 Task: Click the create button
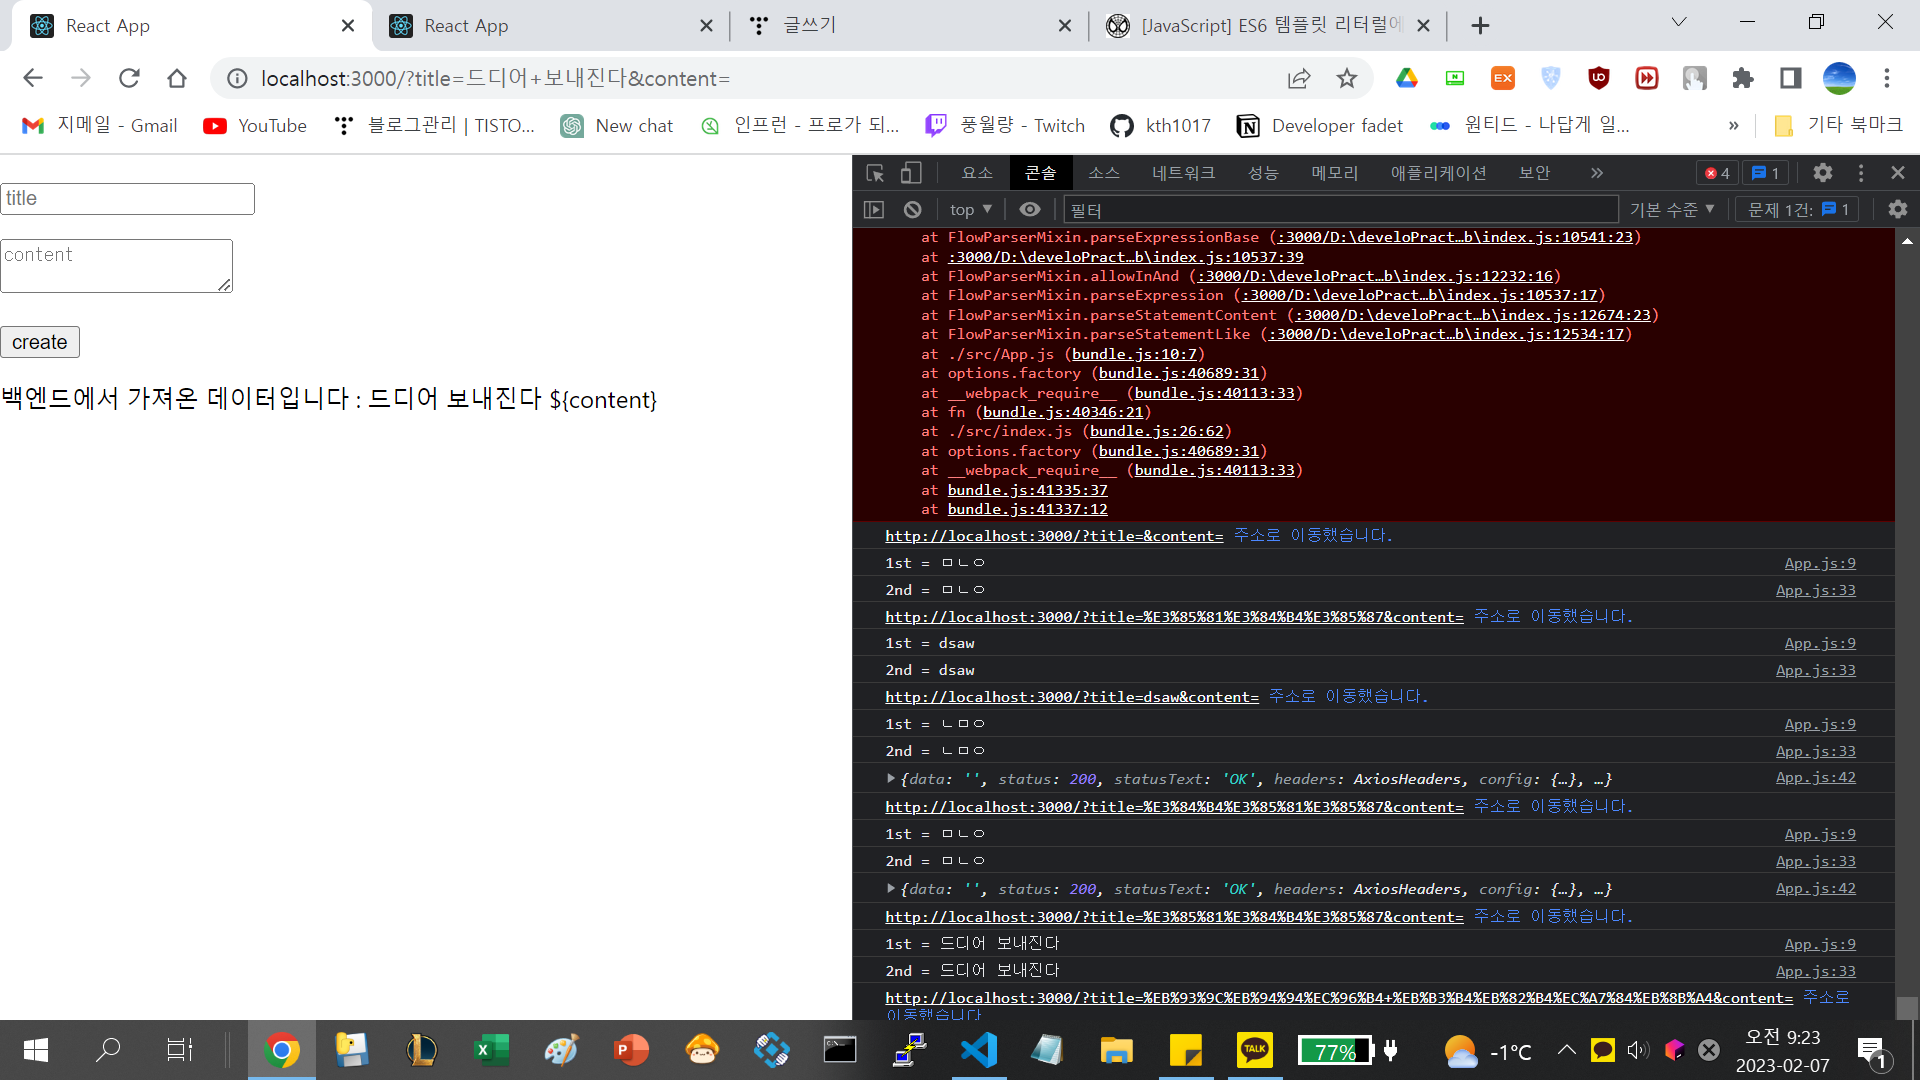[x=40, y=342]
